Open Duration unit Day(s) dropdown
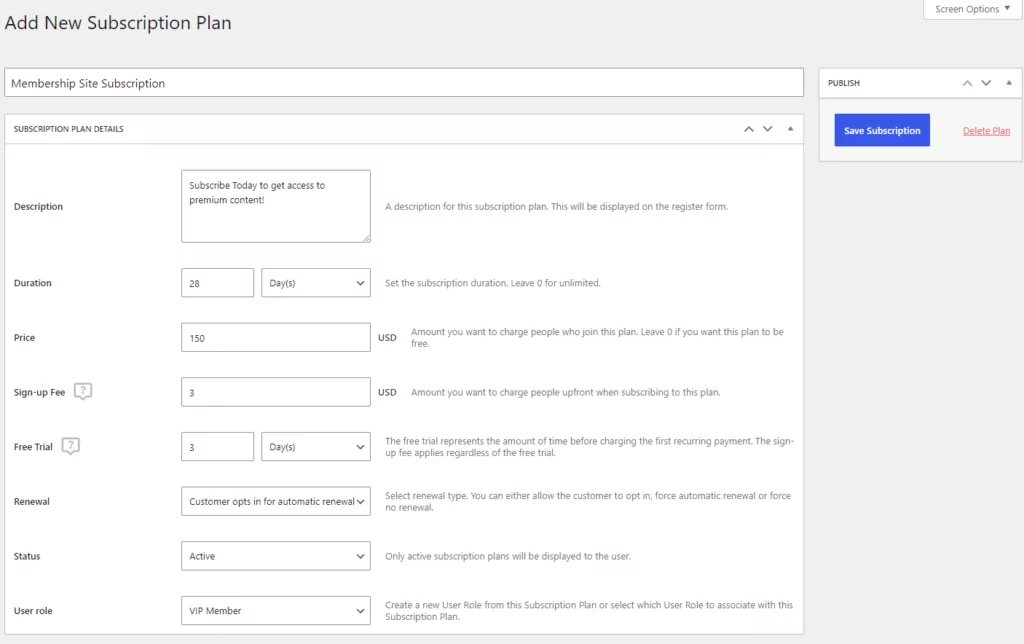This screenshot has height=644, width=1024. [x=316, y=283]
